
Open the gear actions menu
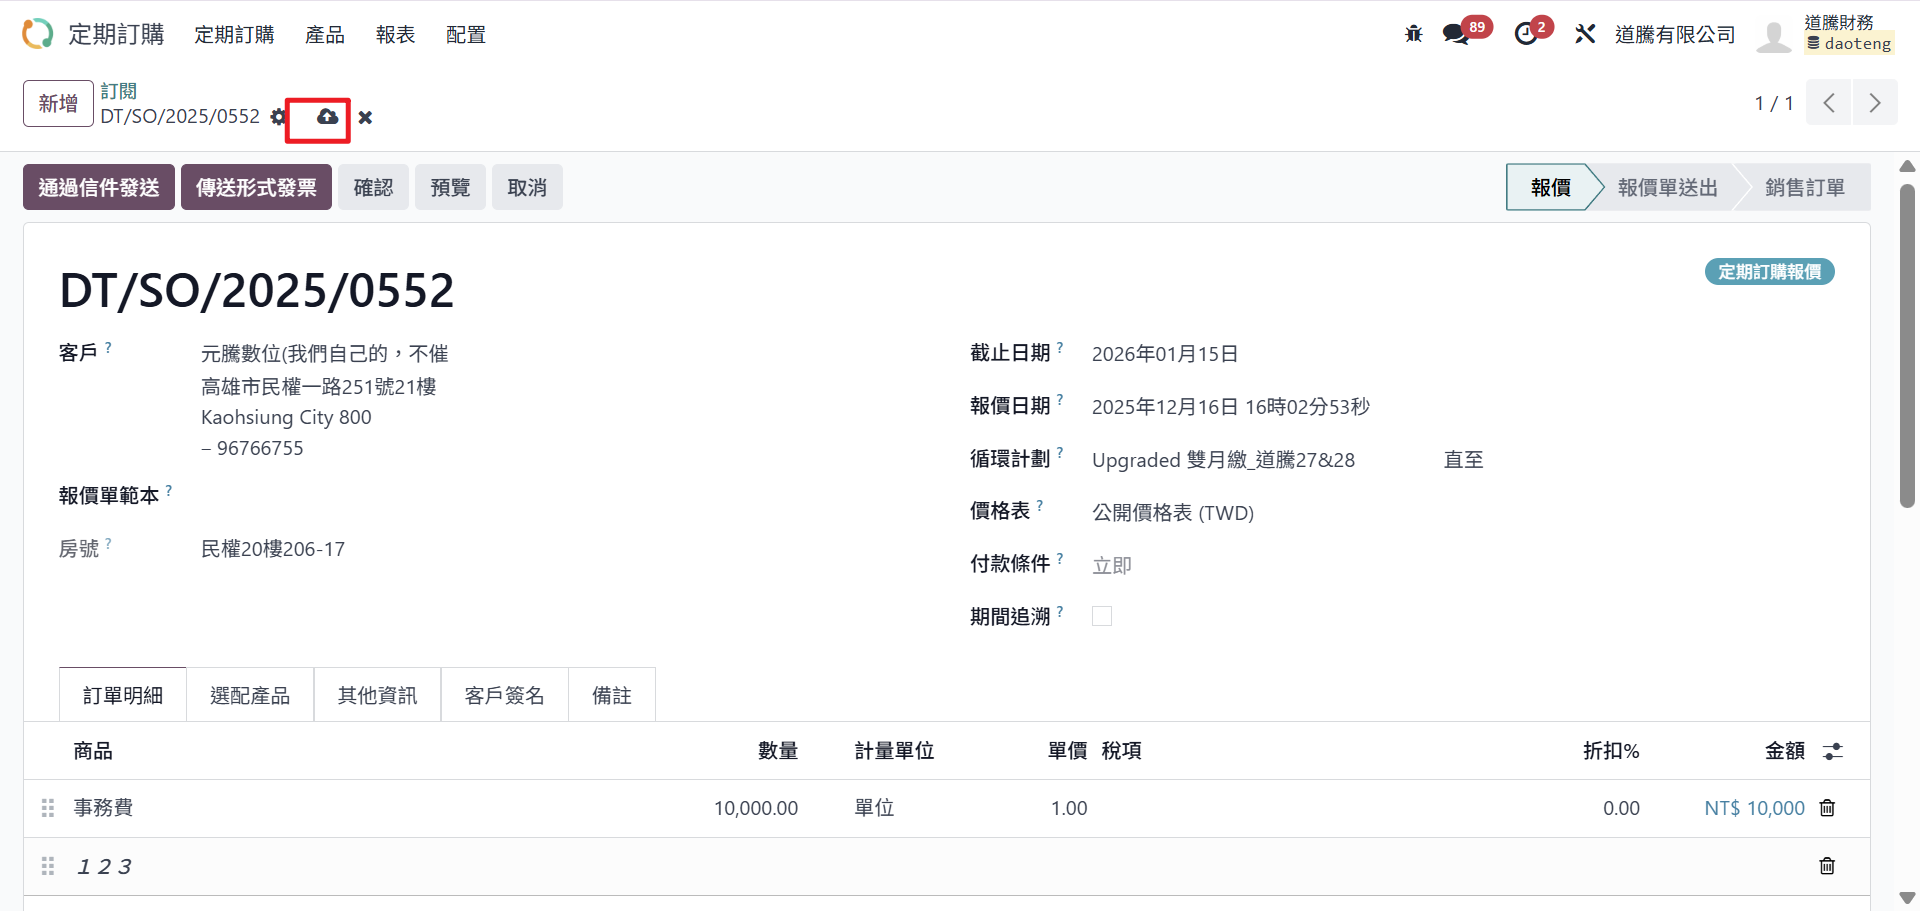(278, 117)
